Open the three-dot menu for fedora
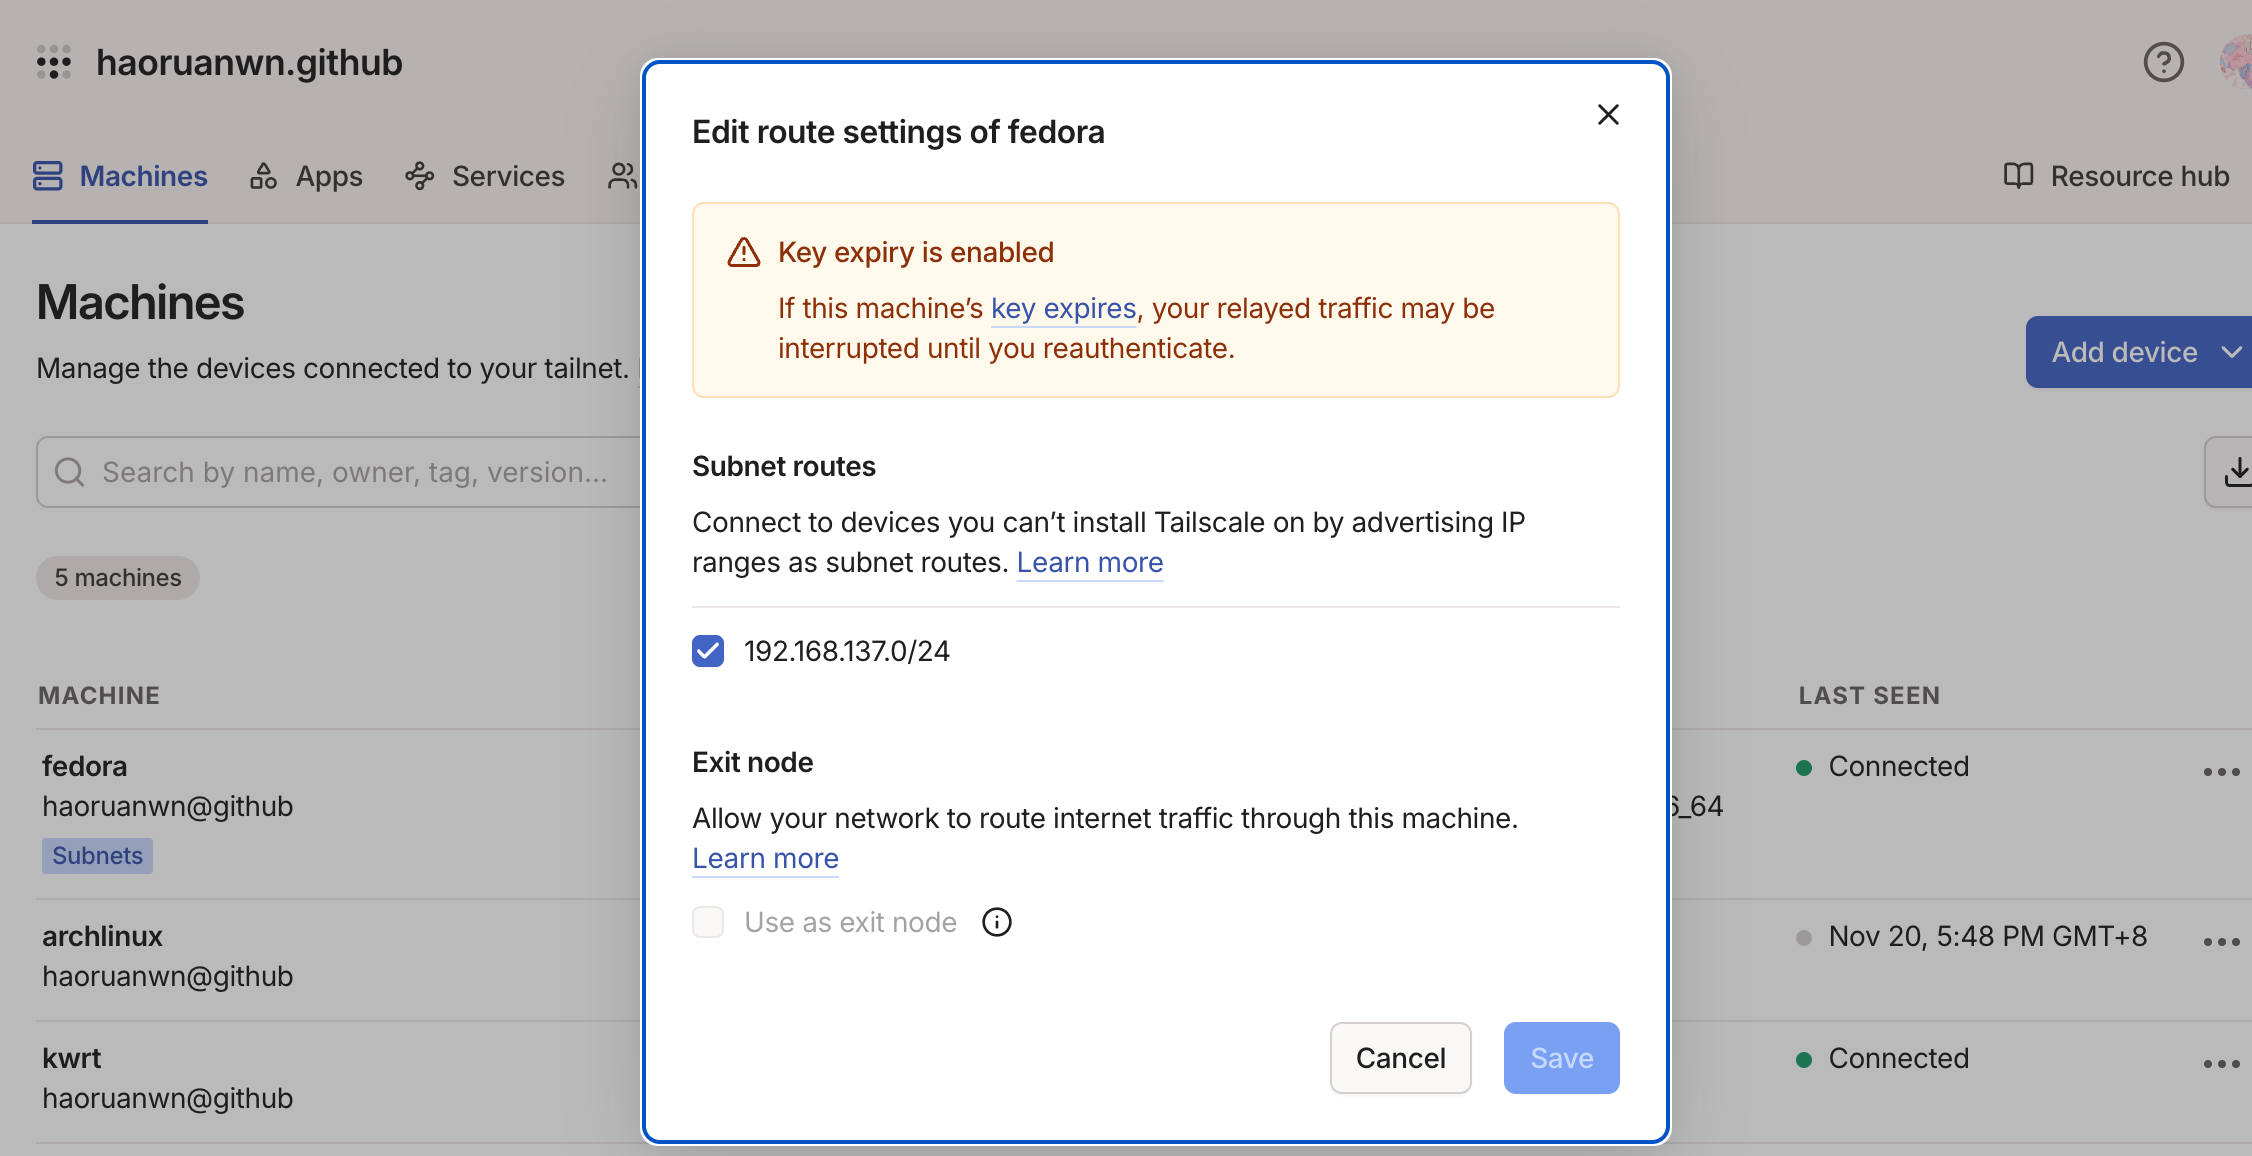 [2221, 772]
